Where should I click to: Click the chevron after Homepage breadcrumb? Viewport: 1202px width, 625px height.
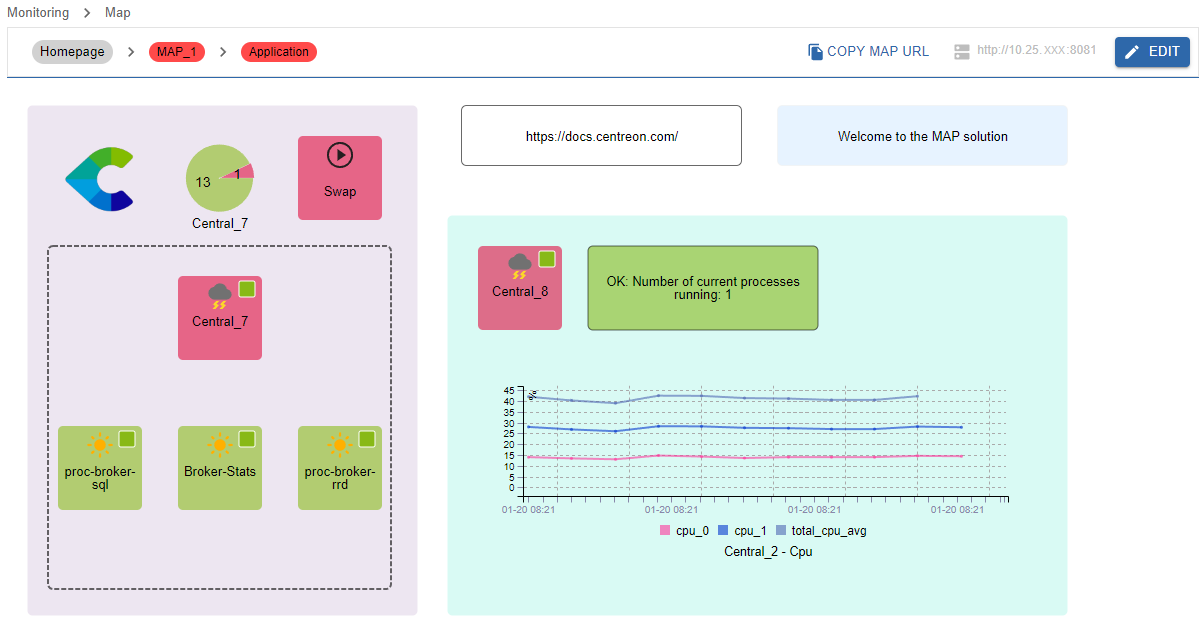131,52
